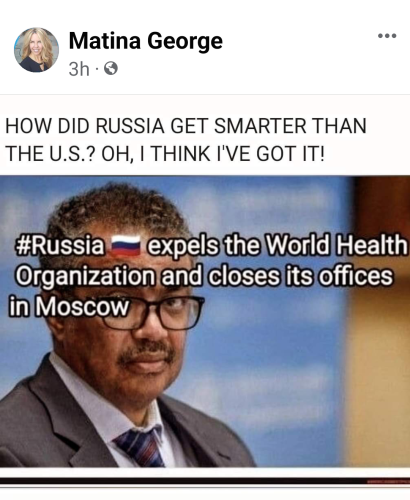Click the Russian flag emoji in the image

[x=125, y=246]
